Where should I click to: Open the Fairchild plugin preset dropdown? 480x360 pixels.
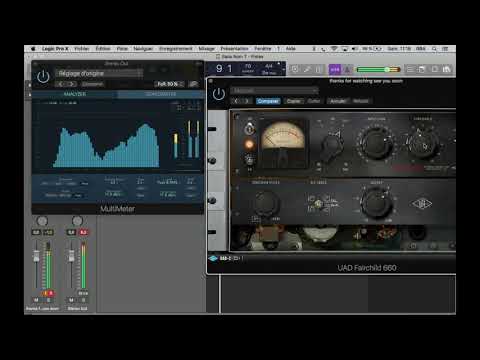(274, 90)
